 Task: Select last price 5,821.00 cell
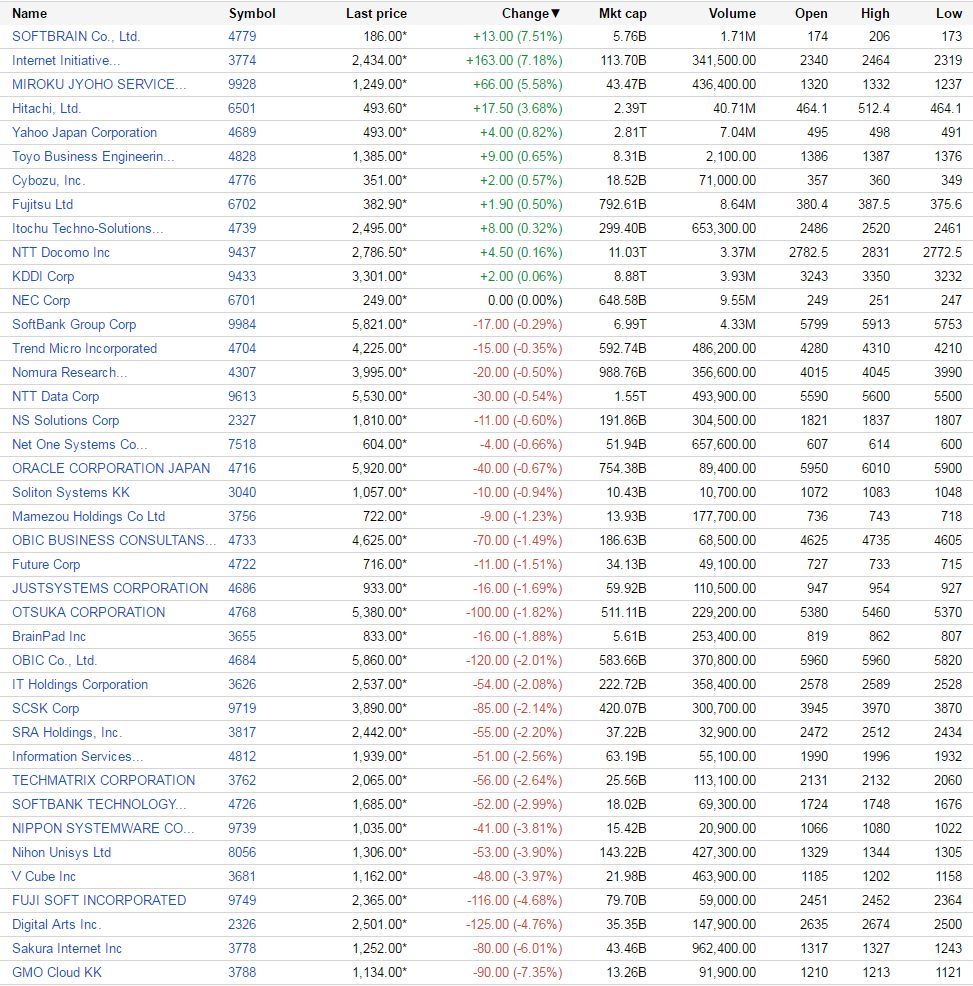coord(379,324)
